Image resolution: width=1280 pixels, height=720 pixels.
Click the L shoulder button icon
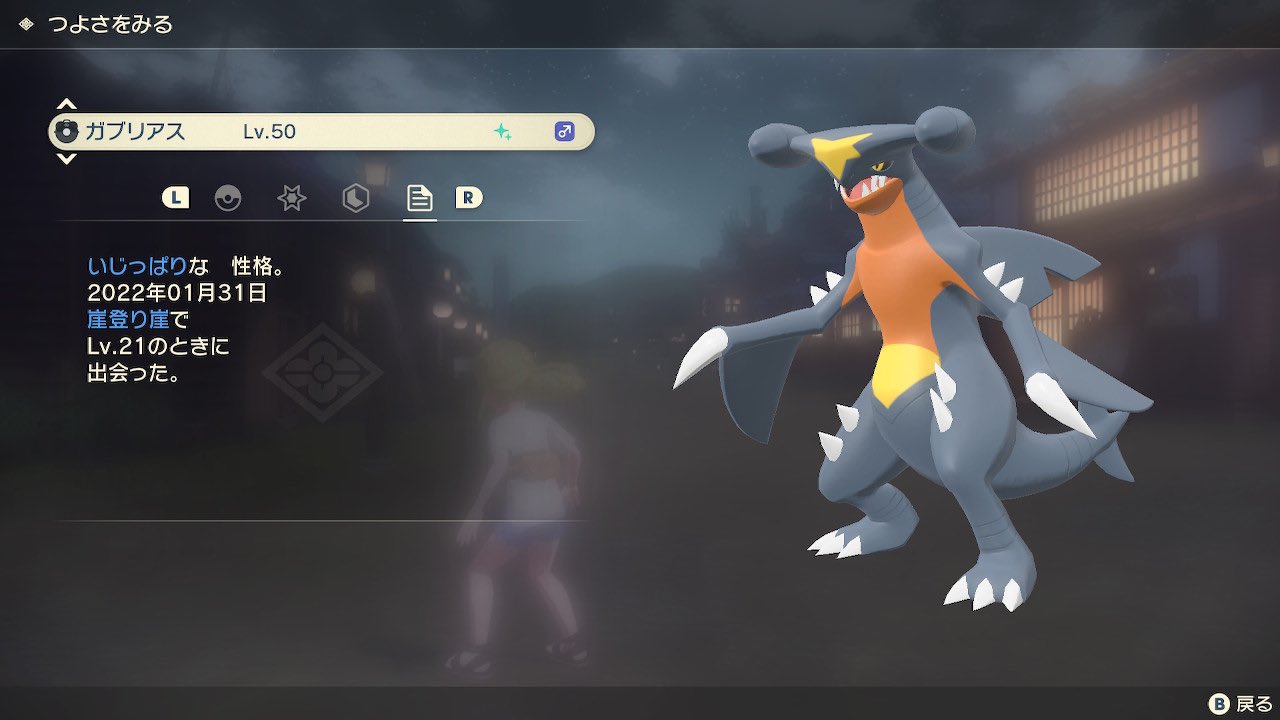[x=175, y=198]
